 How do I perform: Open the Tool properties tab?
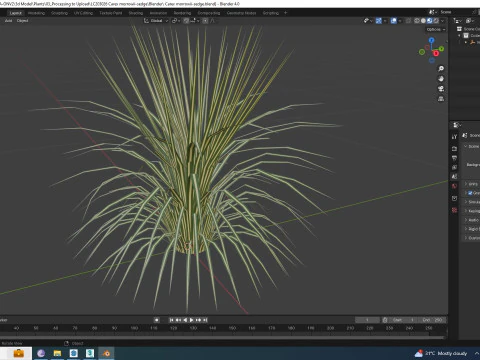454,137
